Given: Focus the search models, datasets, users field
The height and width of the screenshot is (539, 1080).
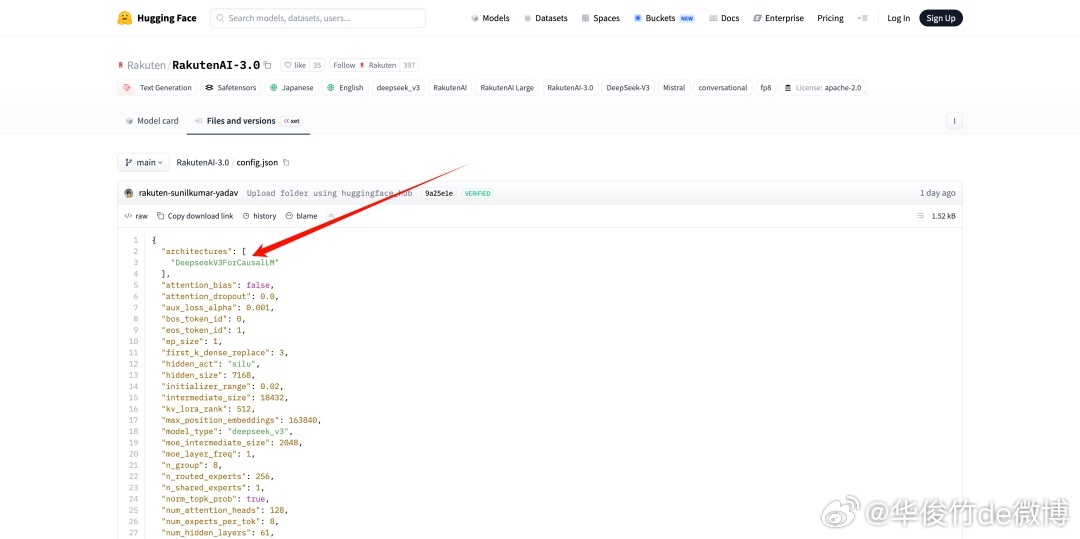Looking at the screenshot, I should pyautogui.click(x=318, y=19).
